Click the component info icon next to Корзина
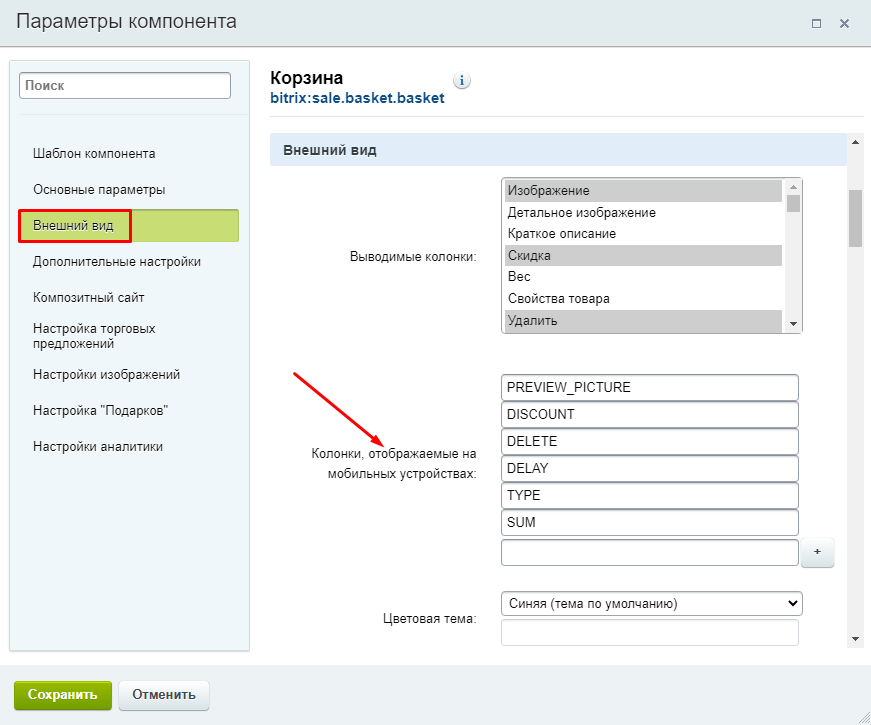The image size is (871, 725). coord(462,81)
